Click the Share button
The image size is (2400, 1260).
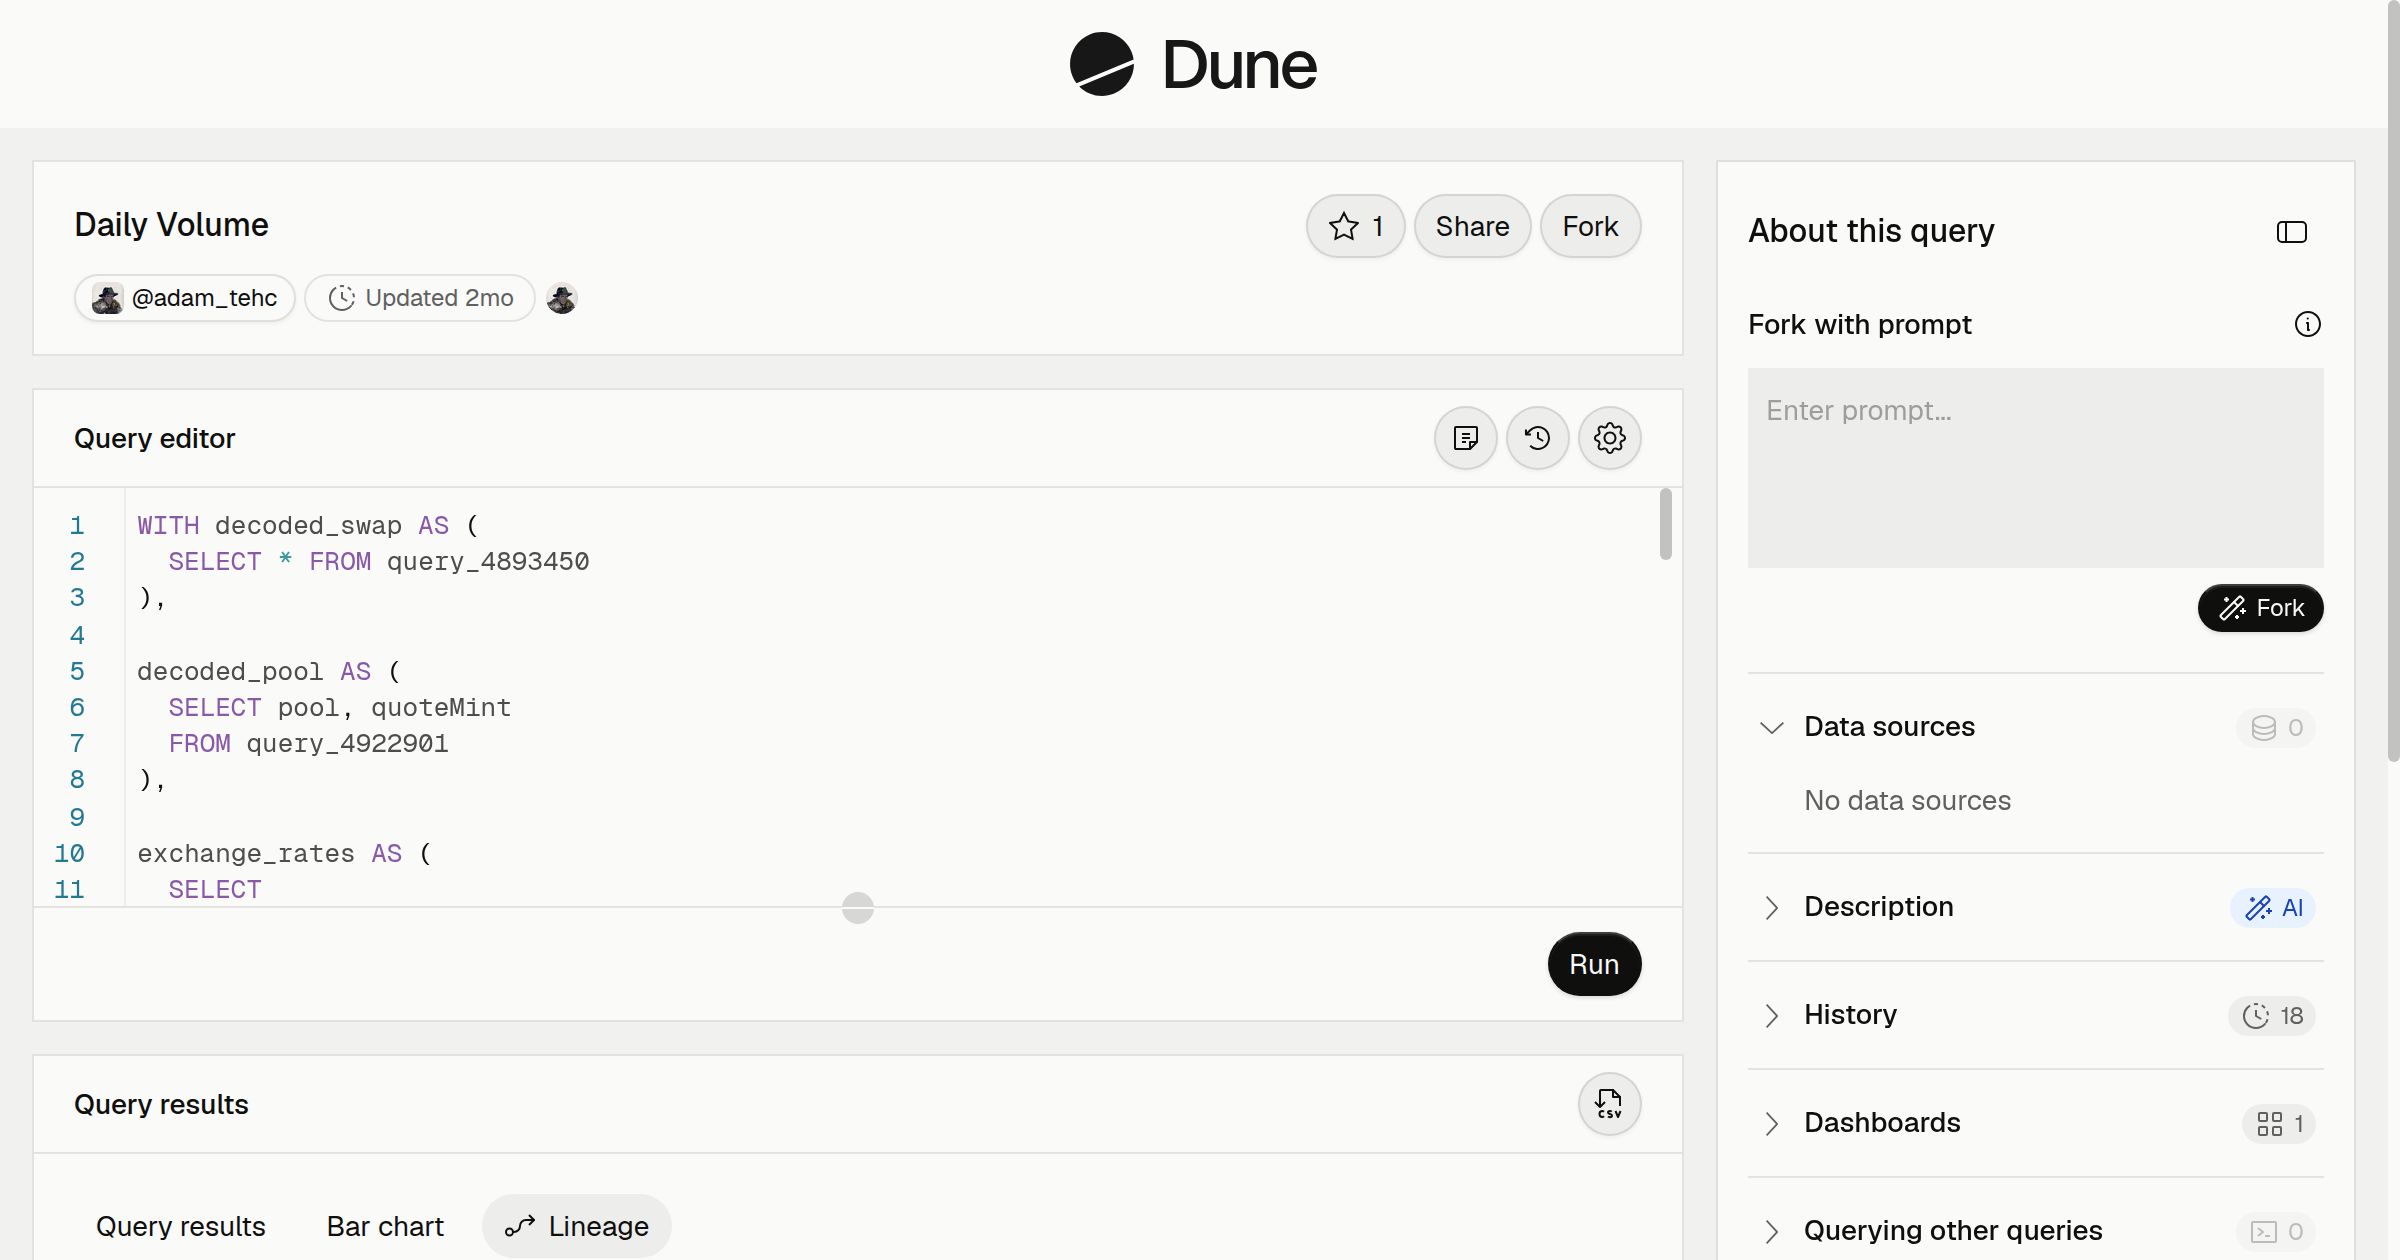click(x=1472, y=226)
